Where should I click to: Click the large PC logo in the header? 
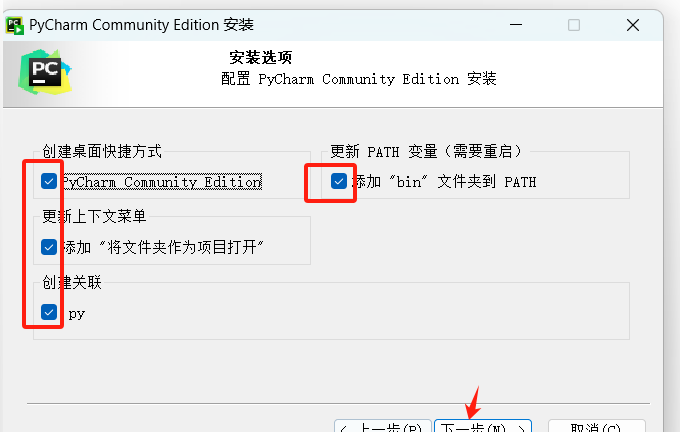click(x=45, y=72)
